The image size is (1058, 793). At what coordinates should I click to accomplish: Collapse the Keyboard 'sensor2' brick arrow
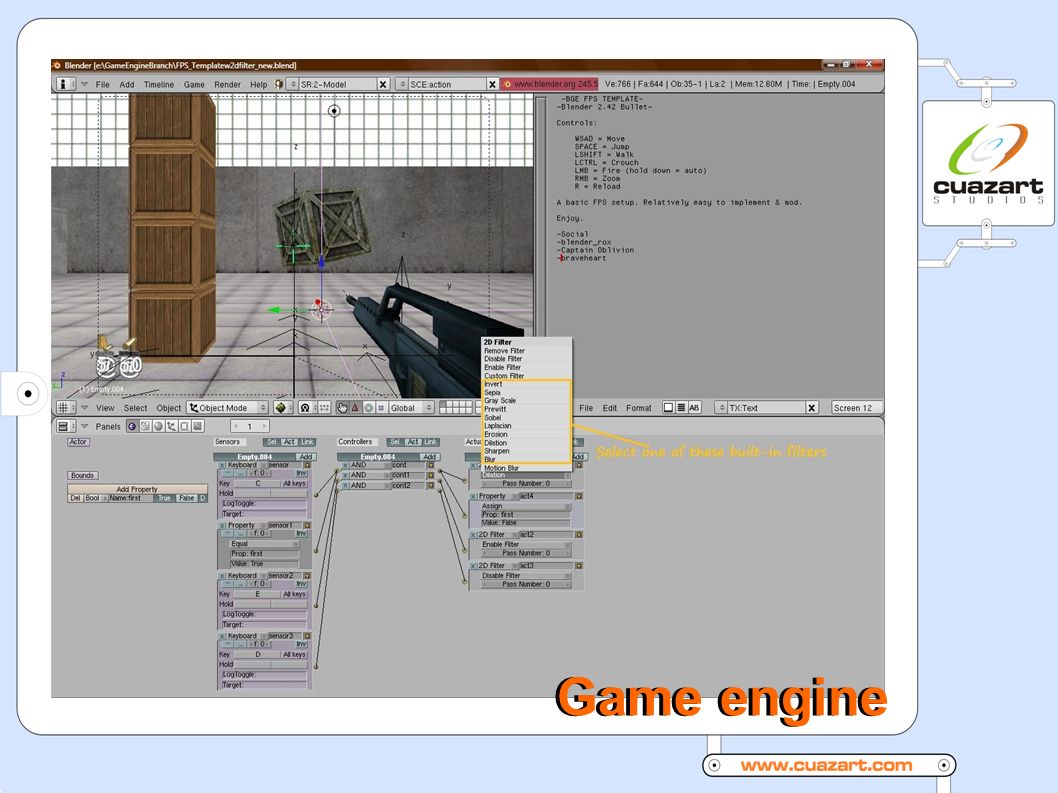pos(307,576)
